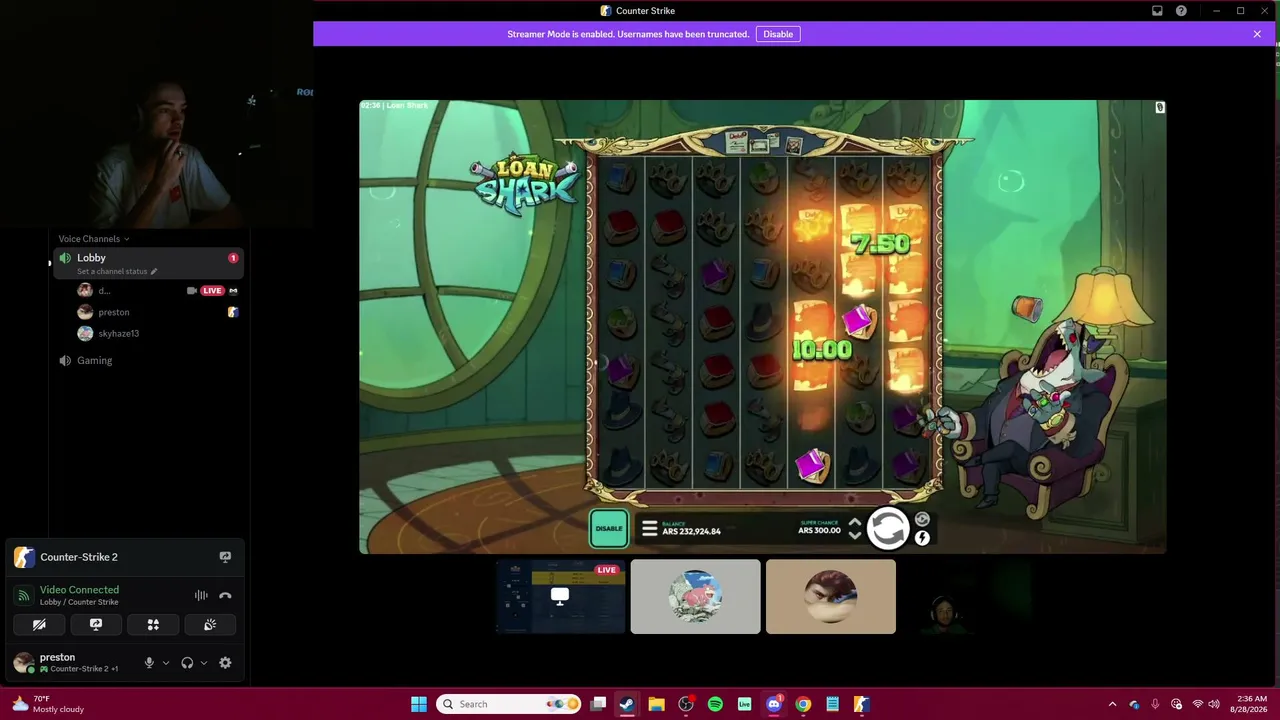Viewport: 1280px width, 720px height.
Task: Open Counter-Strike 2 from the taskbar
Action: pyautogui.click(x=861, y=704)
